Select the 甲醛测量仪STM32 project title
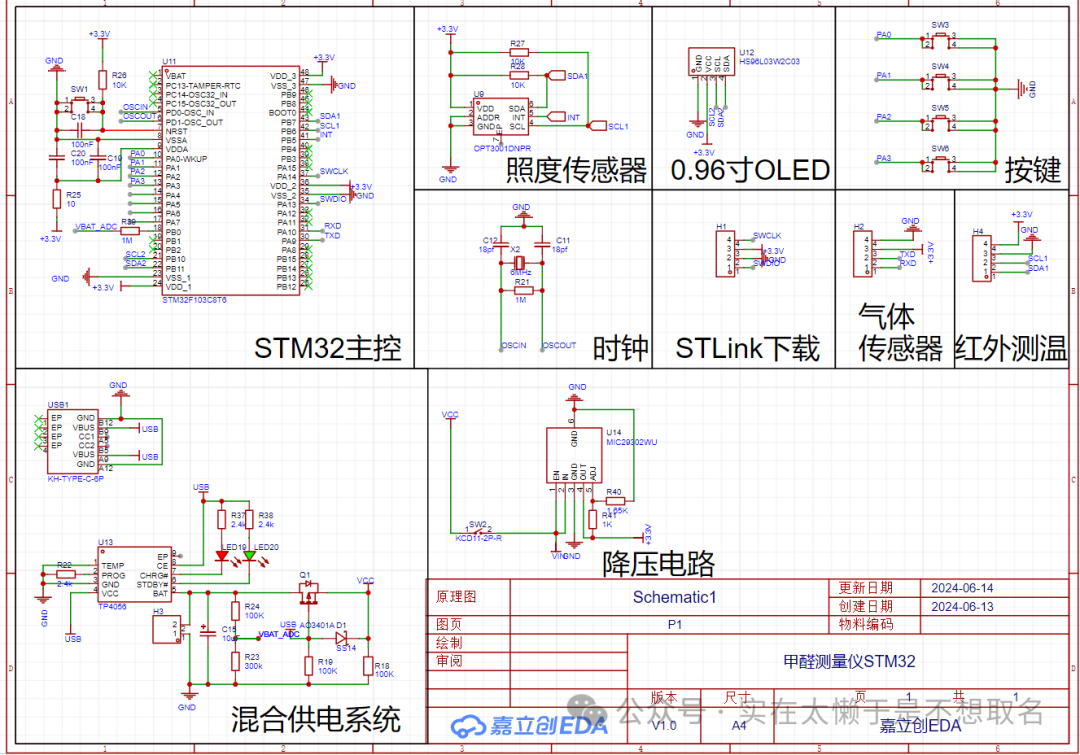1080x755 pixels. [x=849, y=661]
